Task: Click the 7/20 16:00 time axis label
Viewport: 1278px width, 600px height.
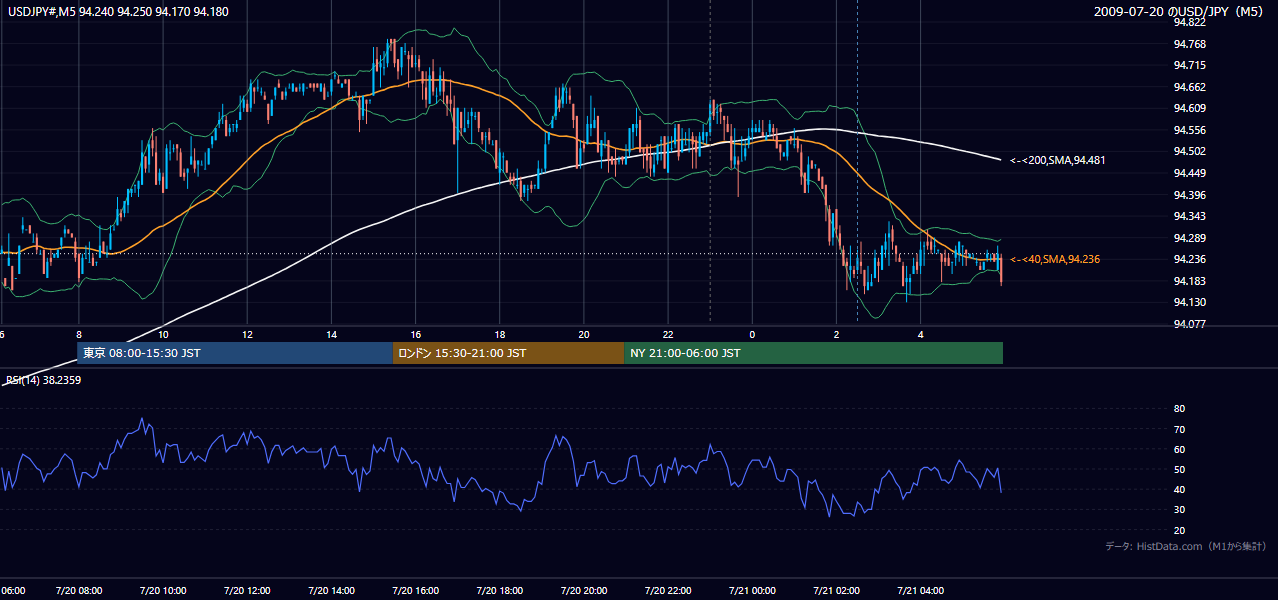Action: [416, 591]
